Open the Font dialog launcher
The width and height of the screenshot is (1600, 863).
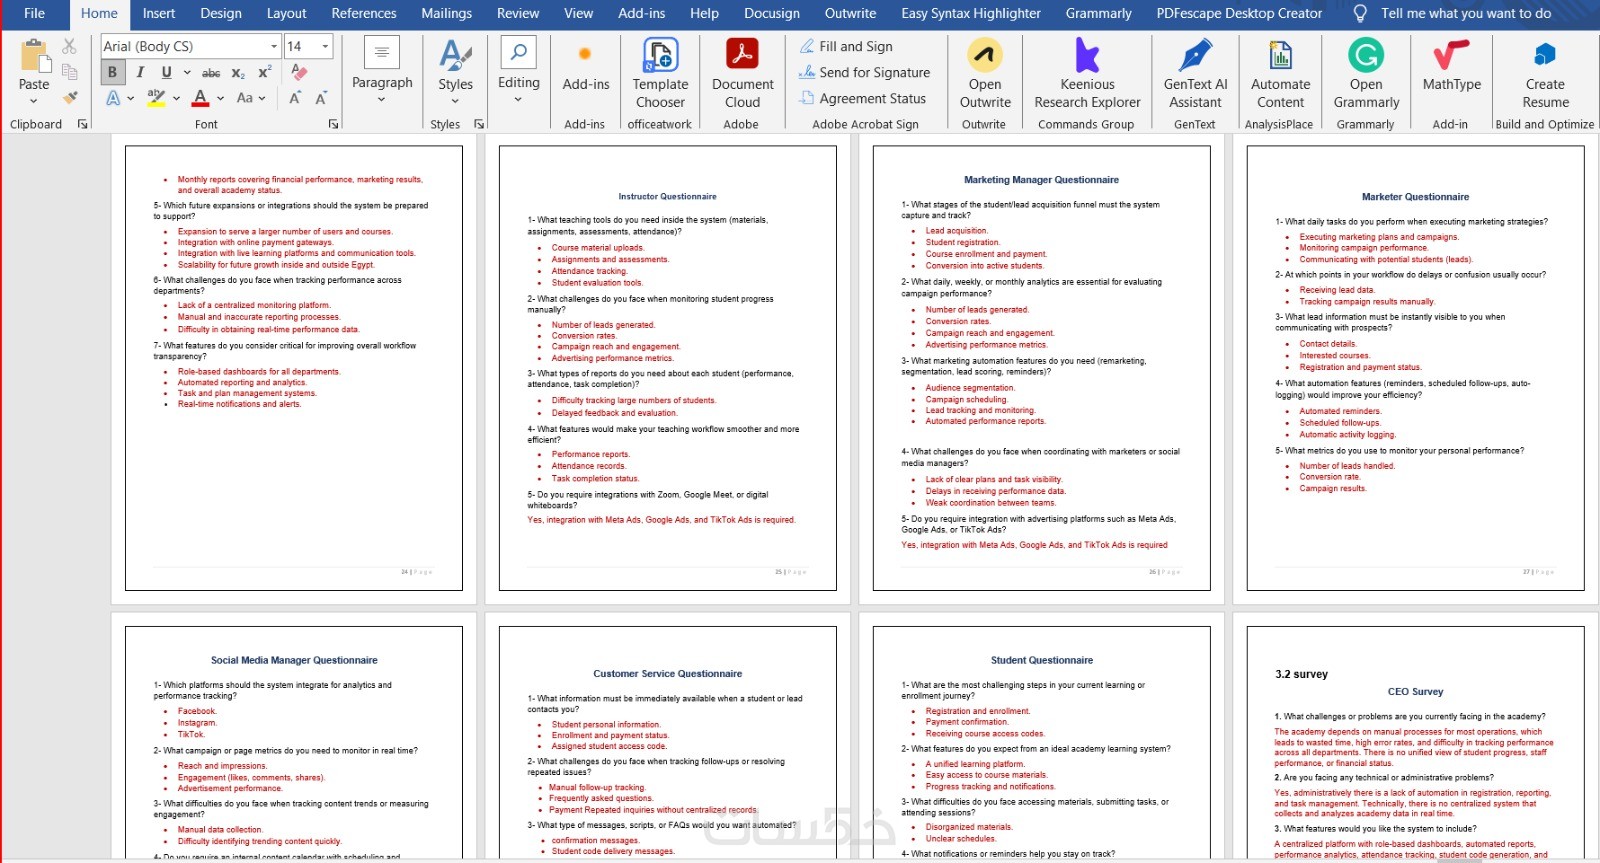click(333, 124)
